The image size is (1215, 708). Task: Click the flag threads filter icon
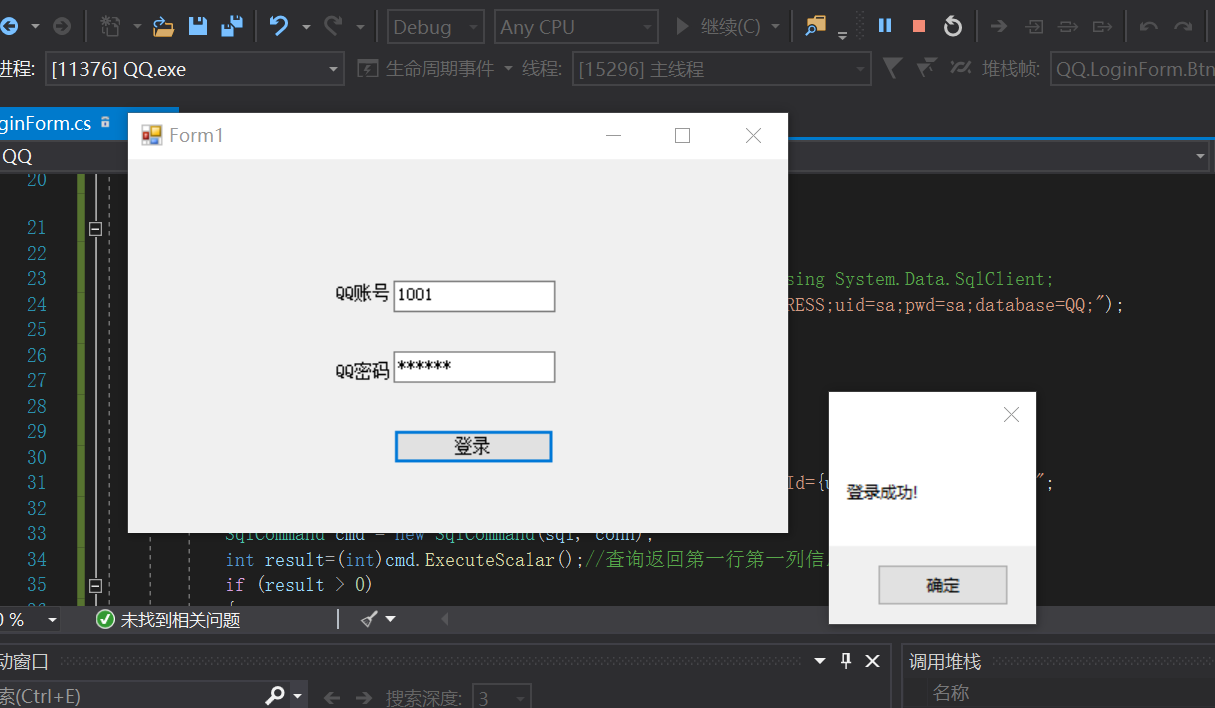pyautogui.click(x=926, y=68)
